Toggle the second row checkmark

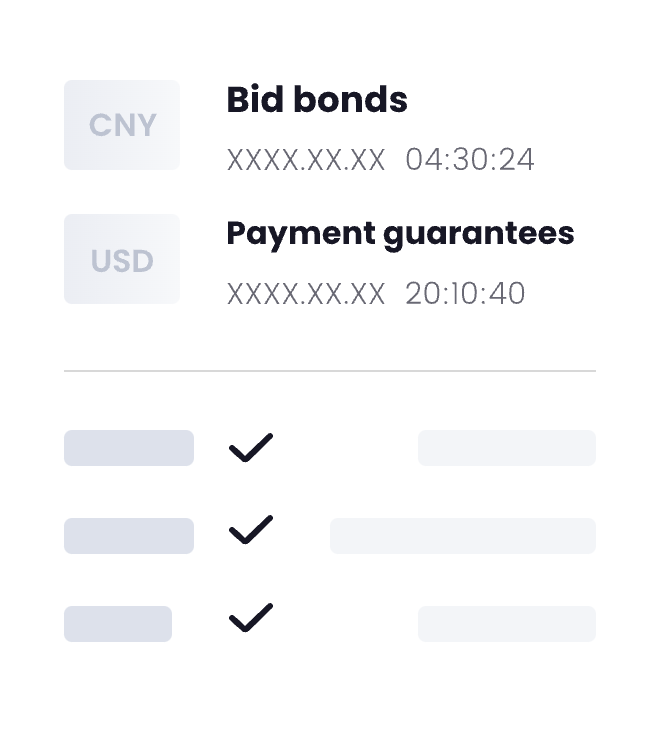click(251, 530)
